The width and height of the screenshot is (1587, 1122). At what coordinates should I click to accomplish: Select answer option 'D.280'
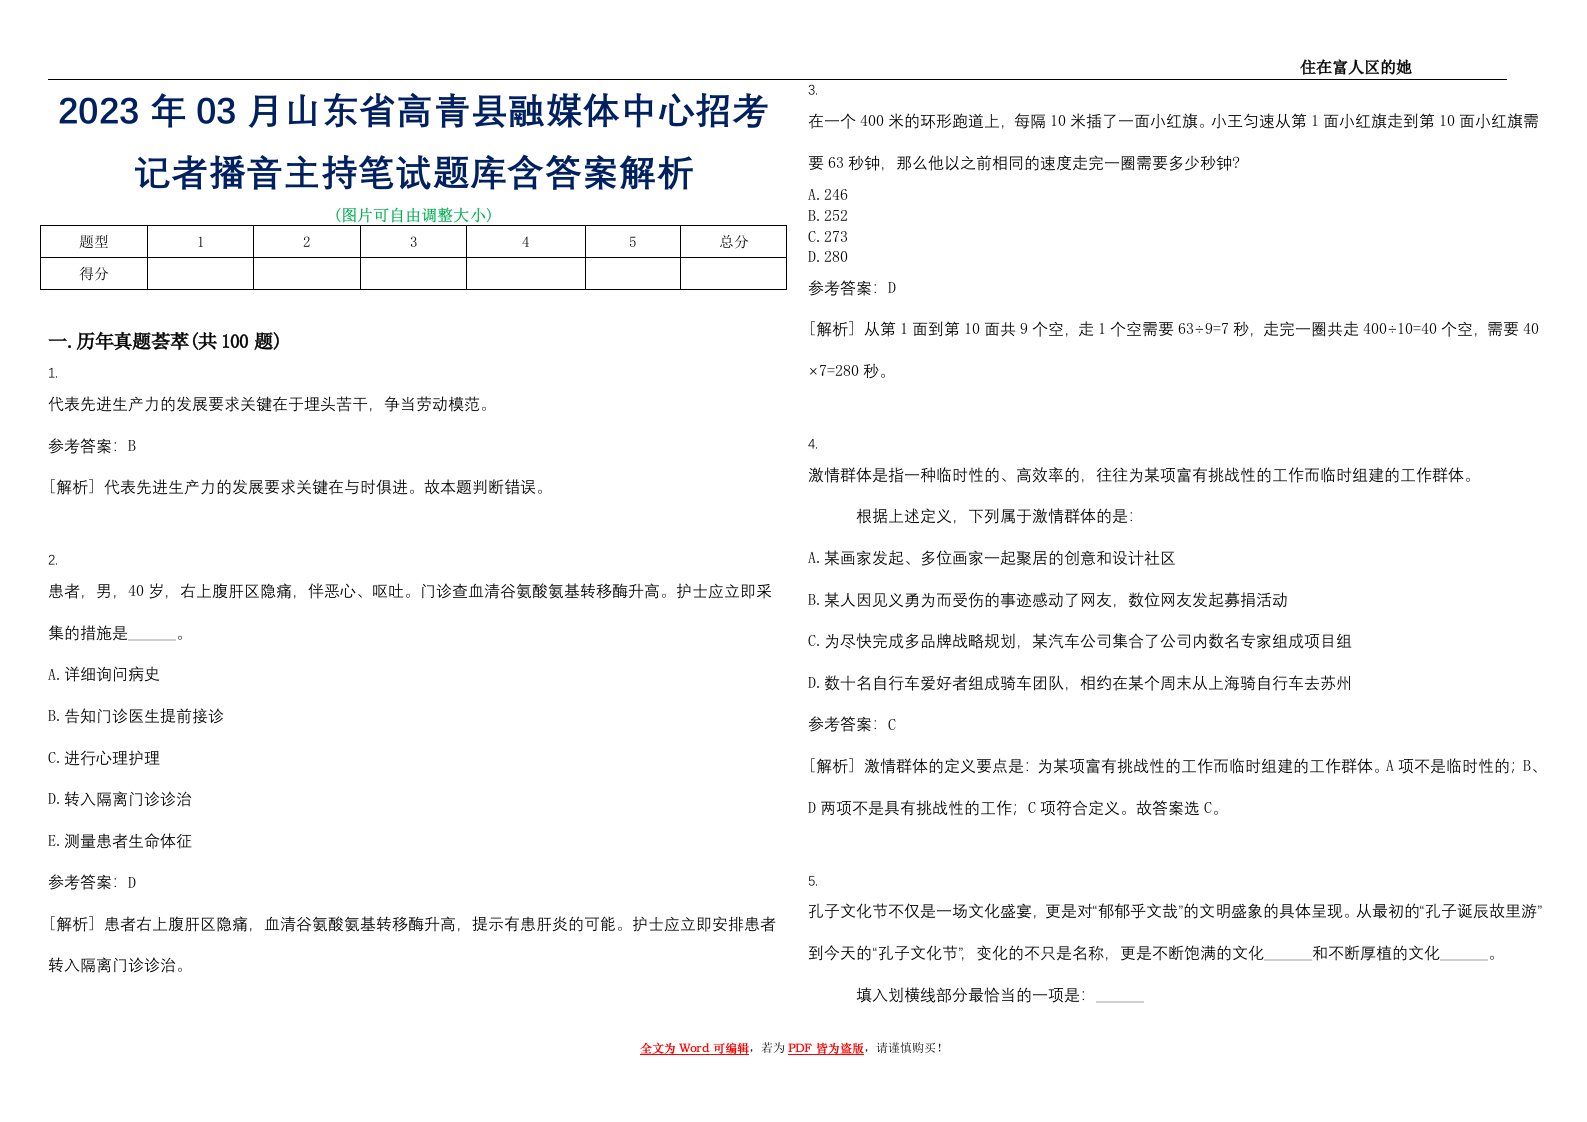(828, 257)
